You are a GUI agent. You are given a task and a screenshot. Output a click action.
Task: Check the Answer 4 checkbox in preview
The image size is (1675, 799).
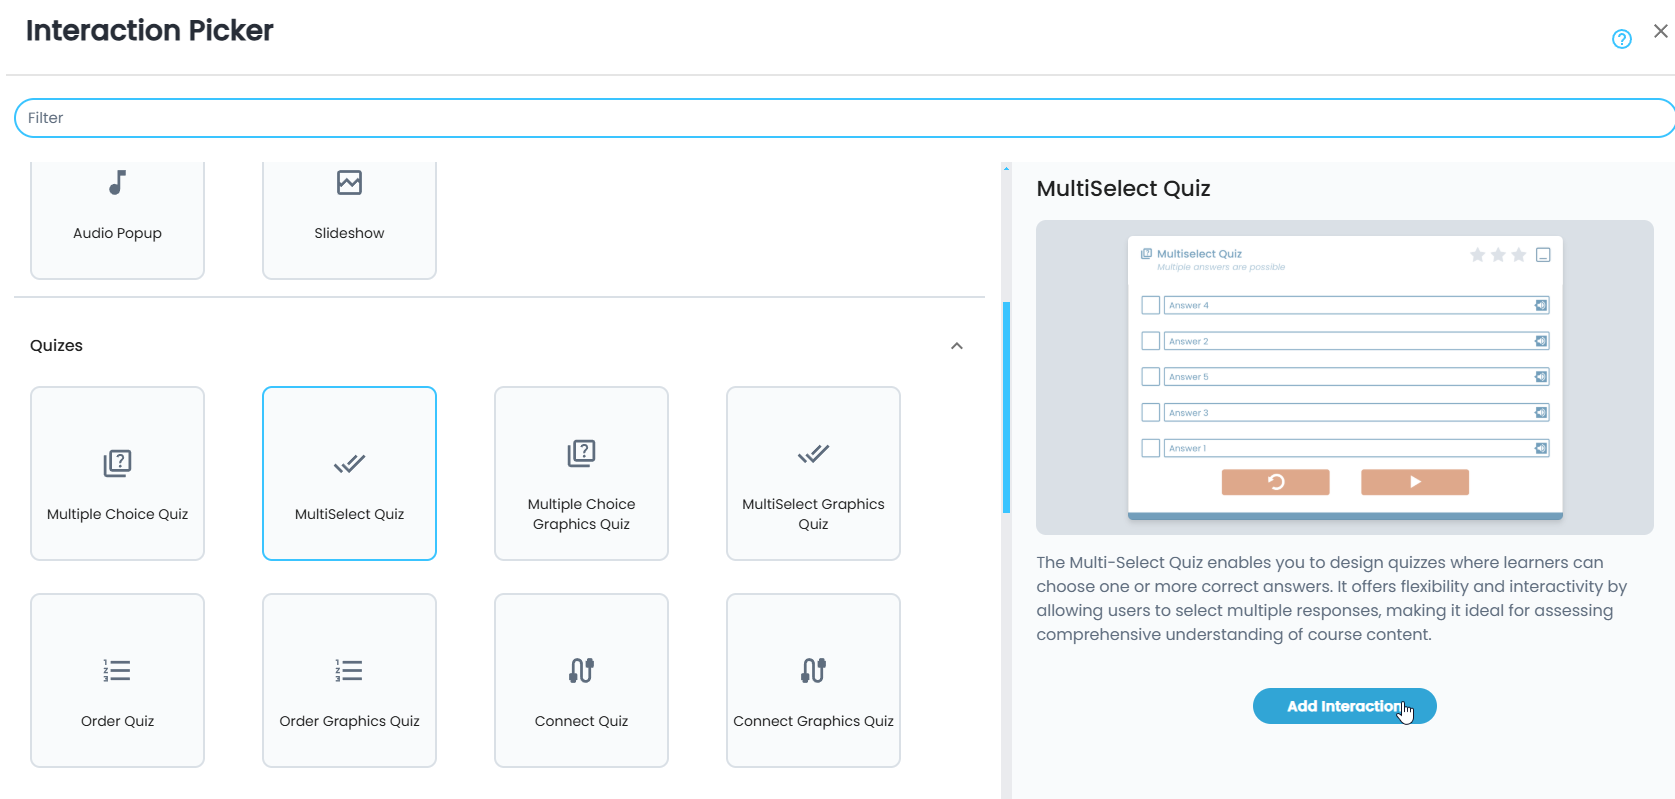tap(1150, 305)
